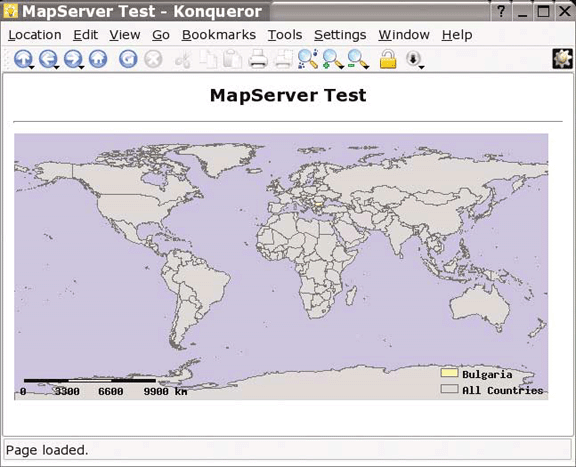
Task: Increase font size with the zoom-in magnifier
Action: pos(333,59)
